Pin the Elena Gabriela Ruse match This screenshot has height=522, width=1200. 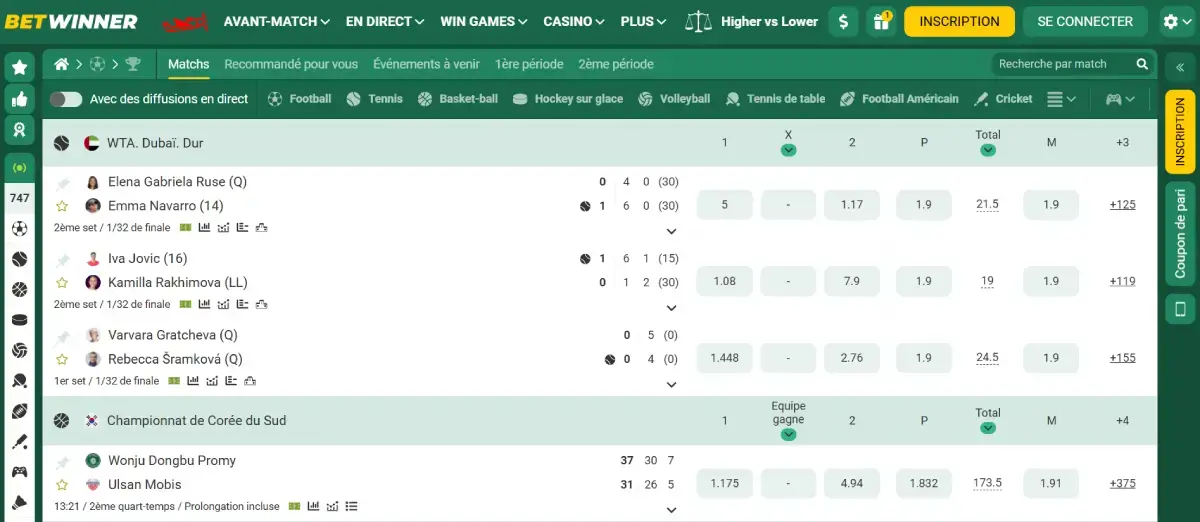click(62, 183)
